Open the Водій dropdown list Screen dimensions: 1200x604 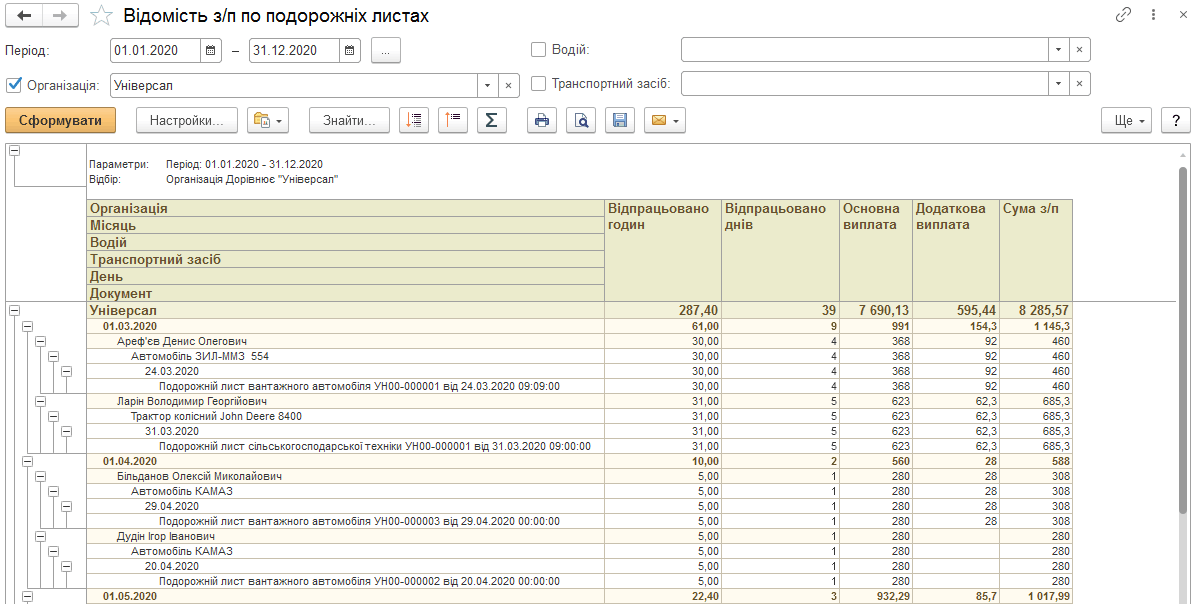(1058, 50)
